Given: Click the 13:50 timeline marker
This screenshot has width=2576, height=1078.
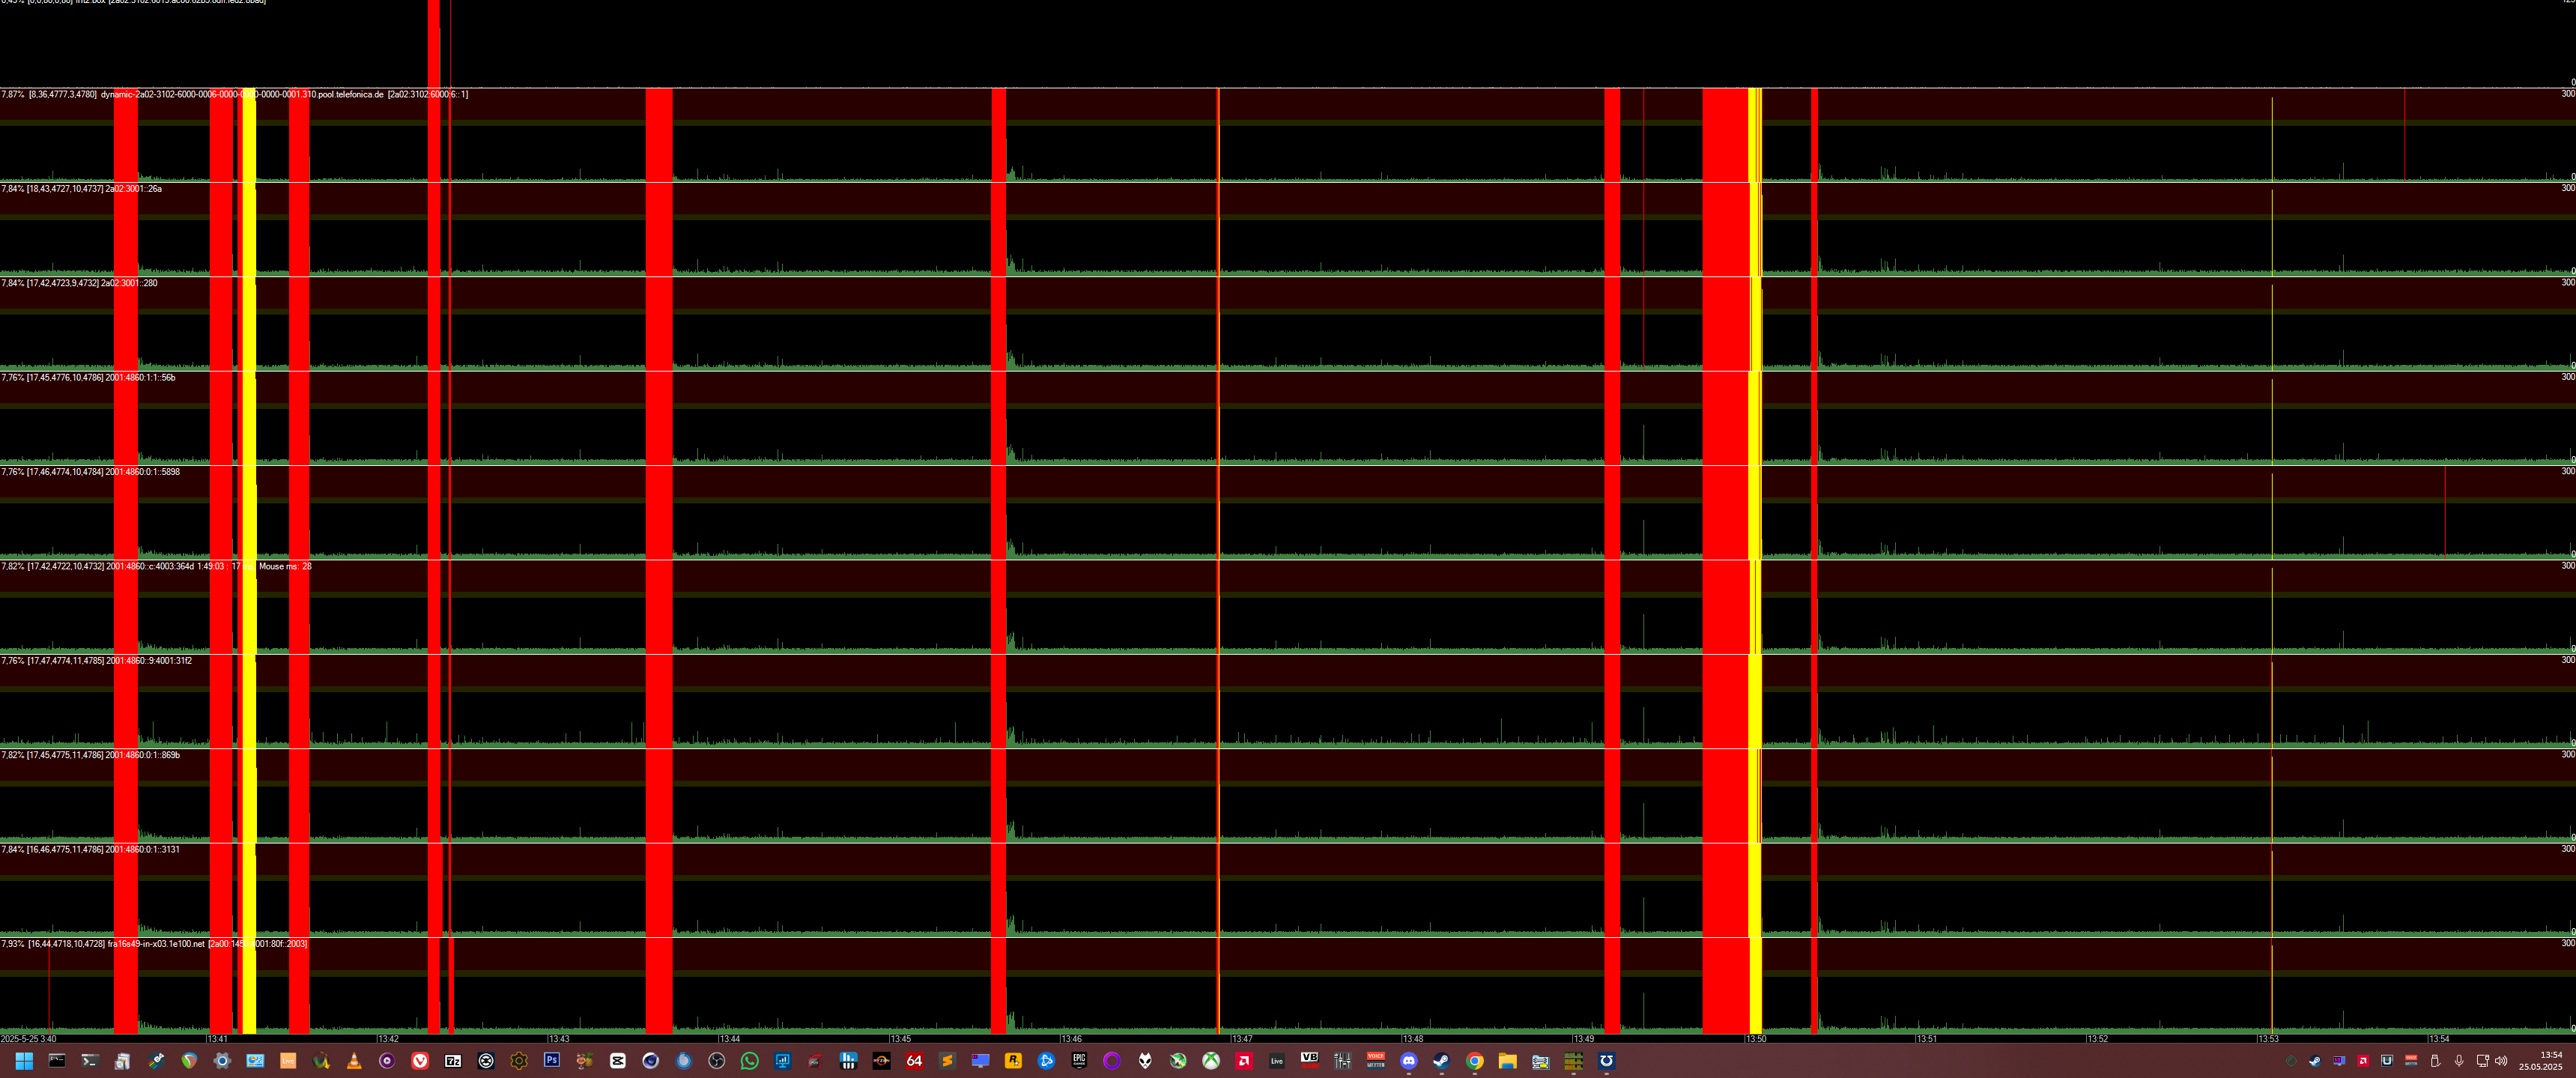Looking at the screenshot, I should (1756, 1039).
